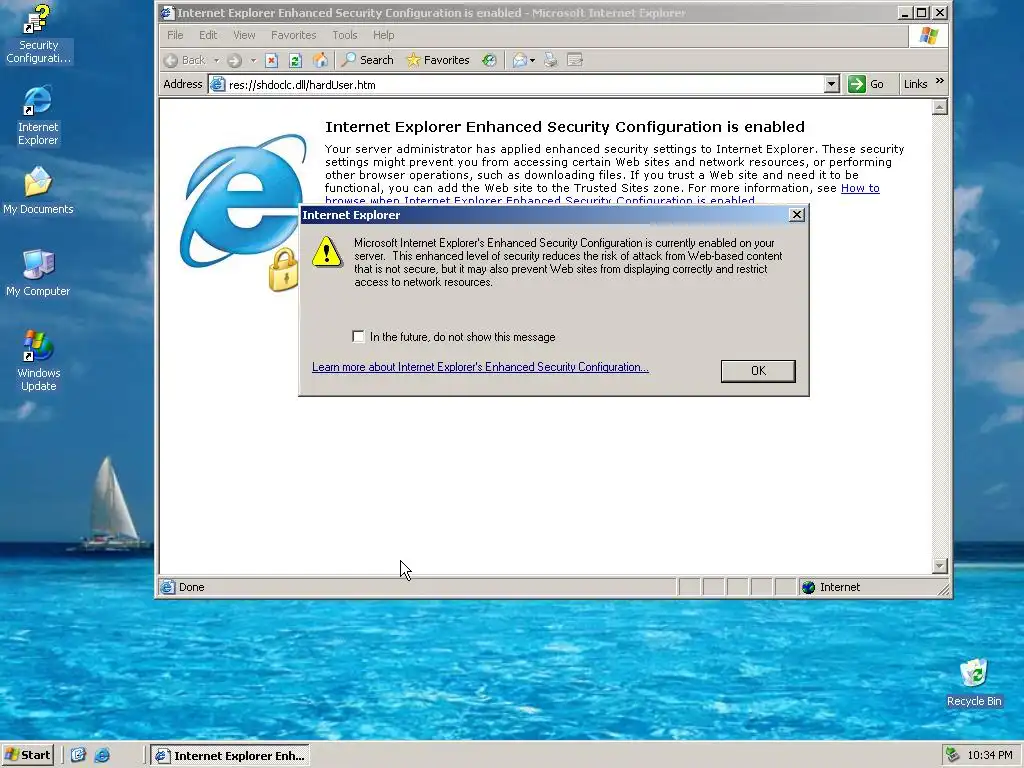Select Recycle Bin desktop icon
1024x768 pixels.
(x=974, y=683)
